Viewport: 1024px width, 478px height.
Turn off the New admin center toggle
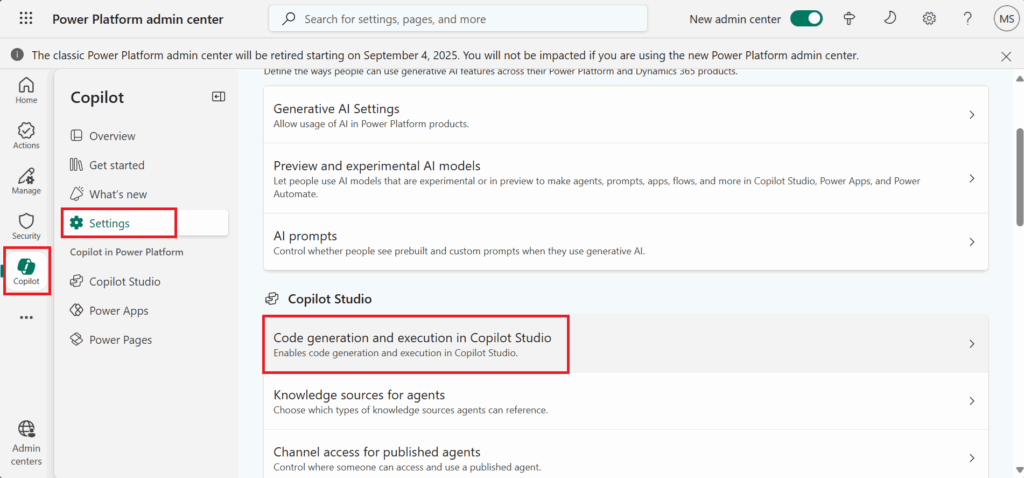coord(806,18)
